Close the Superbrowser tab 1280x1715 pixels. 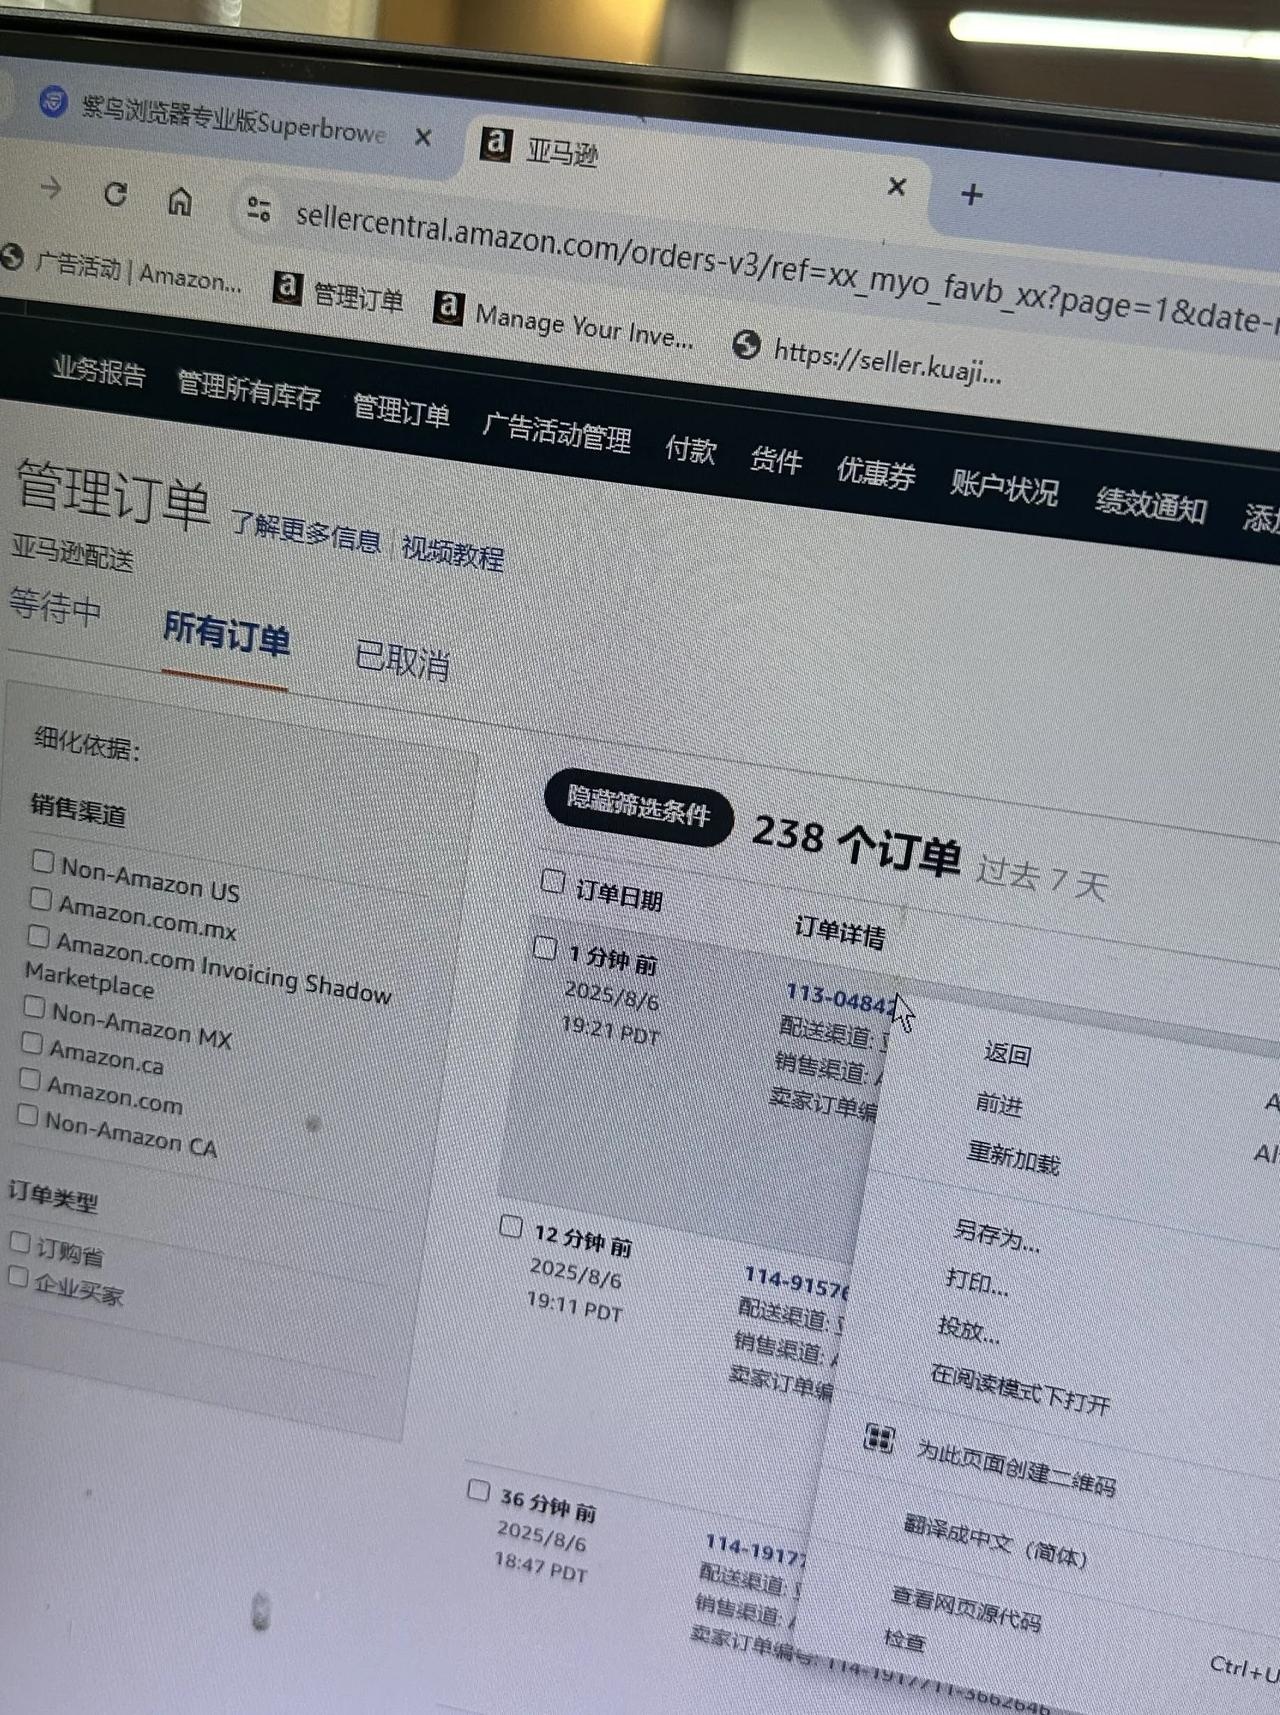click(423, 137)
